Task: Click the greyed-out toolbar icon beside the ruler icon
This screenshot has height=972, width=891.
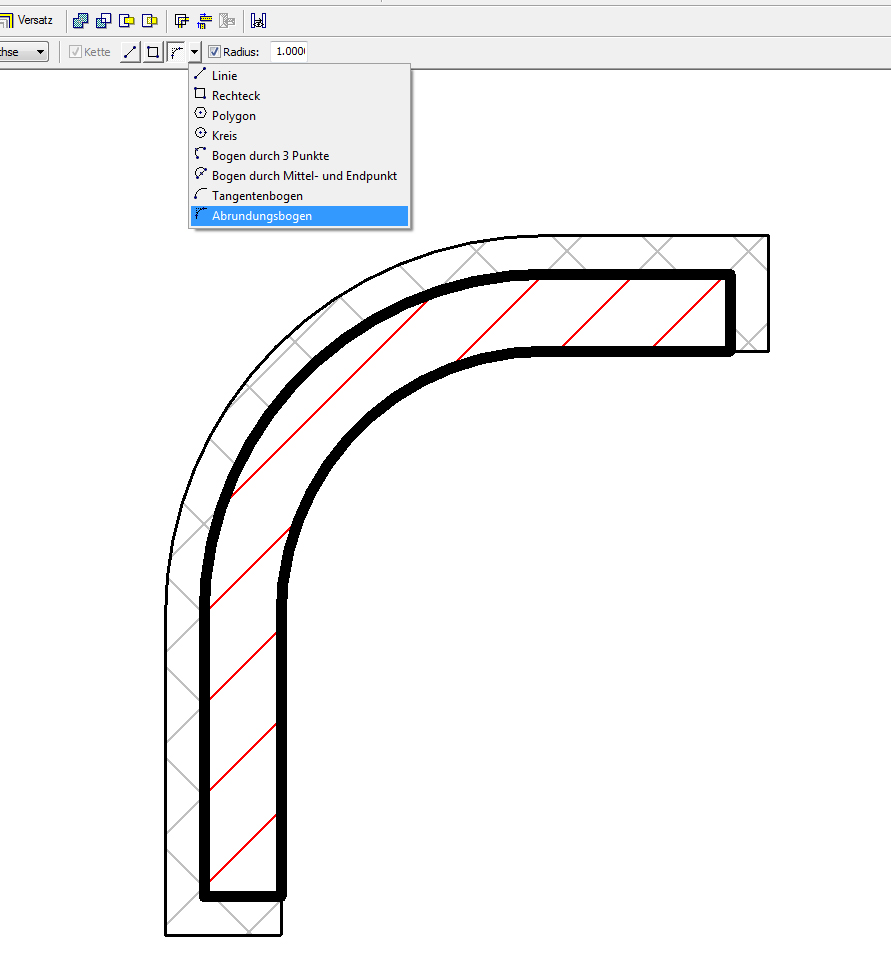Action: tap(228, 21)
